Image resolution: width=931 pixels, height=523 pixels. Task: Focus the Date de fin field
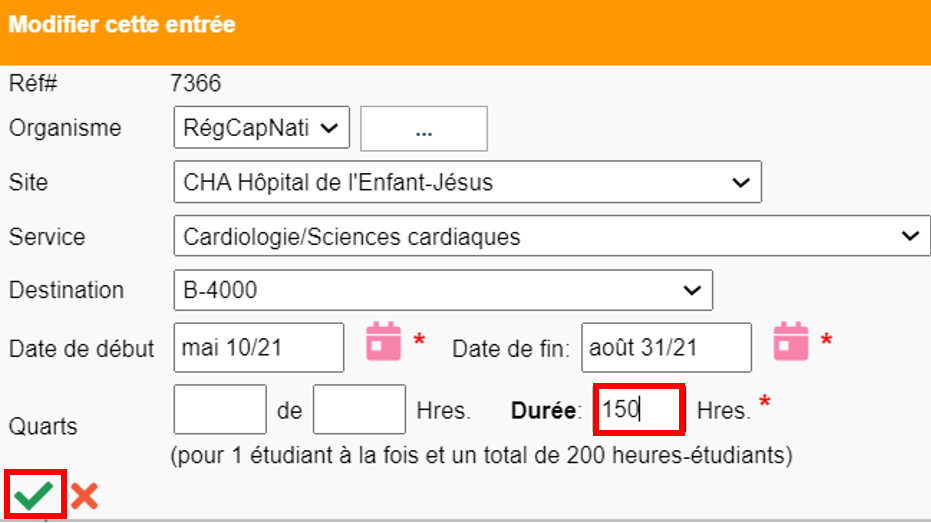[x=666, y=348]
